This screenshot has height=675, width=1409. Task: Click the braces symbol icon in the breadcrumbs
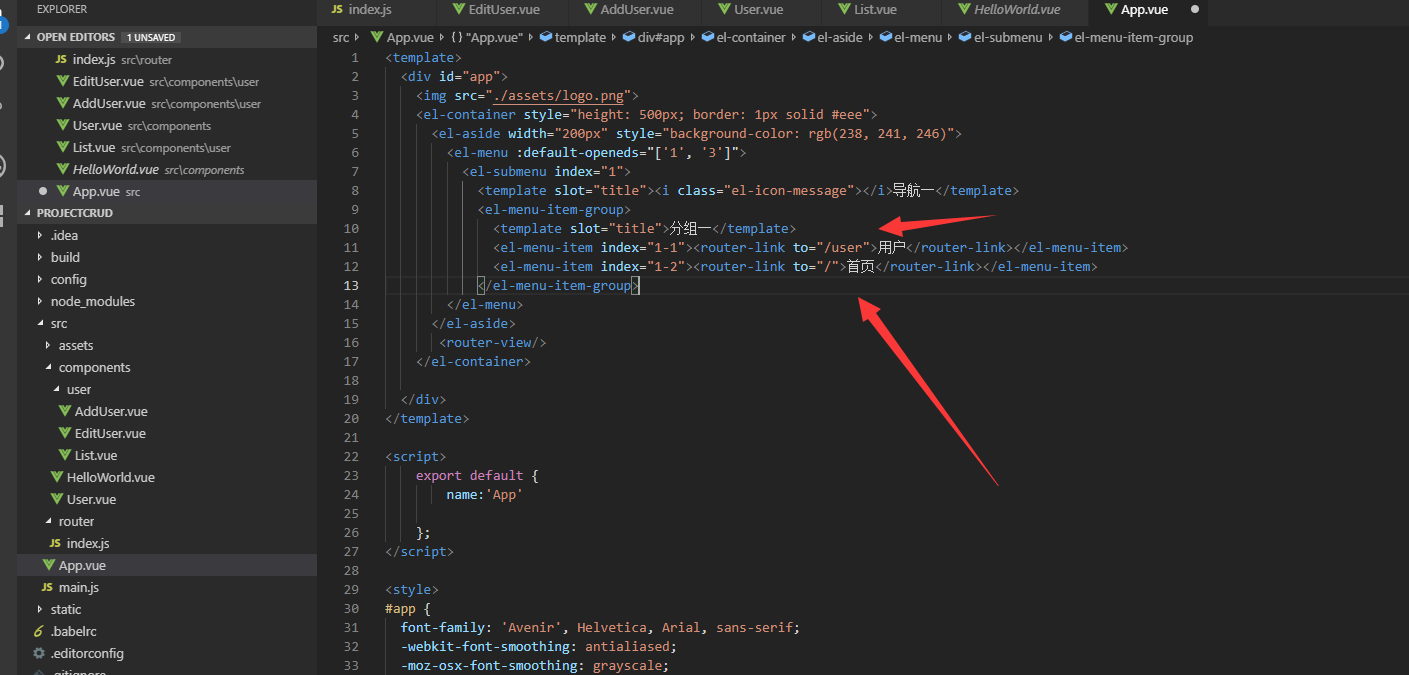(x=456, y=37)
